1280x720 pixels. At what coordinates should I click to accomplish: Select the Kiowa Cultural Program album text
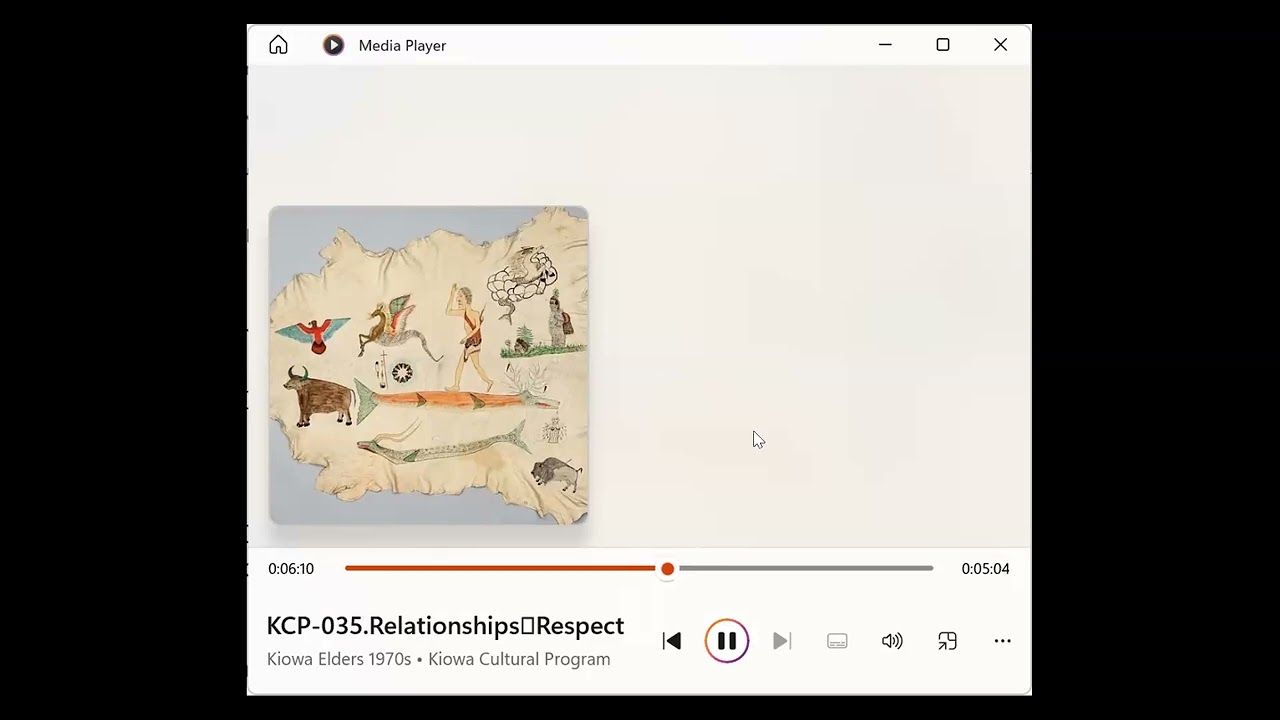pos(519,659)
